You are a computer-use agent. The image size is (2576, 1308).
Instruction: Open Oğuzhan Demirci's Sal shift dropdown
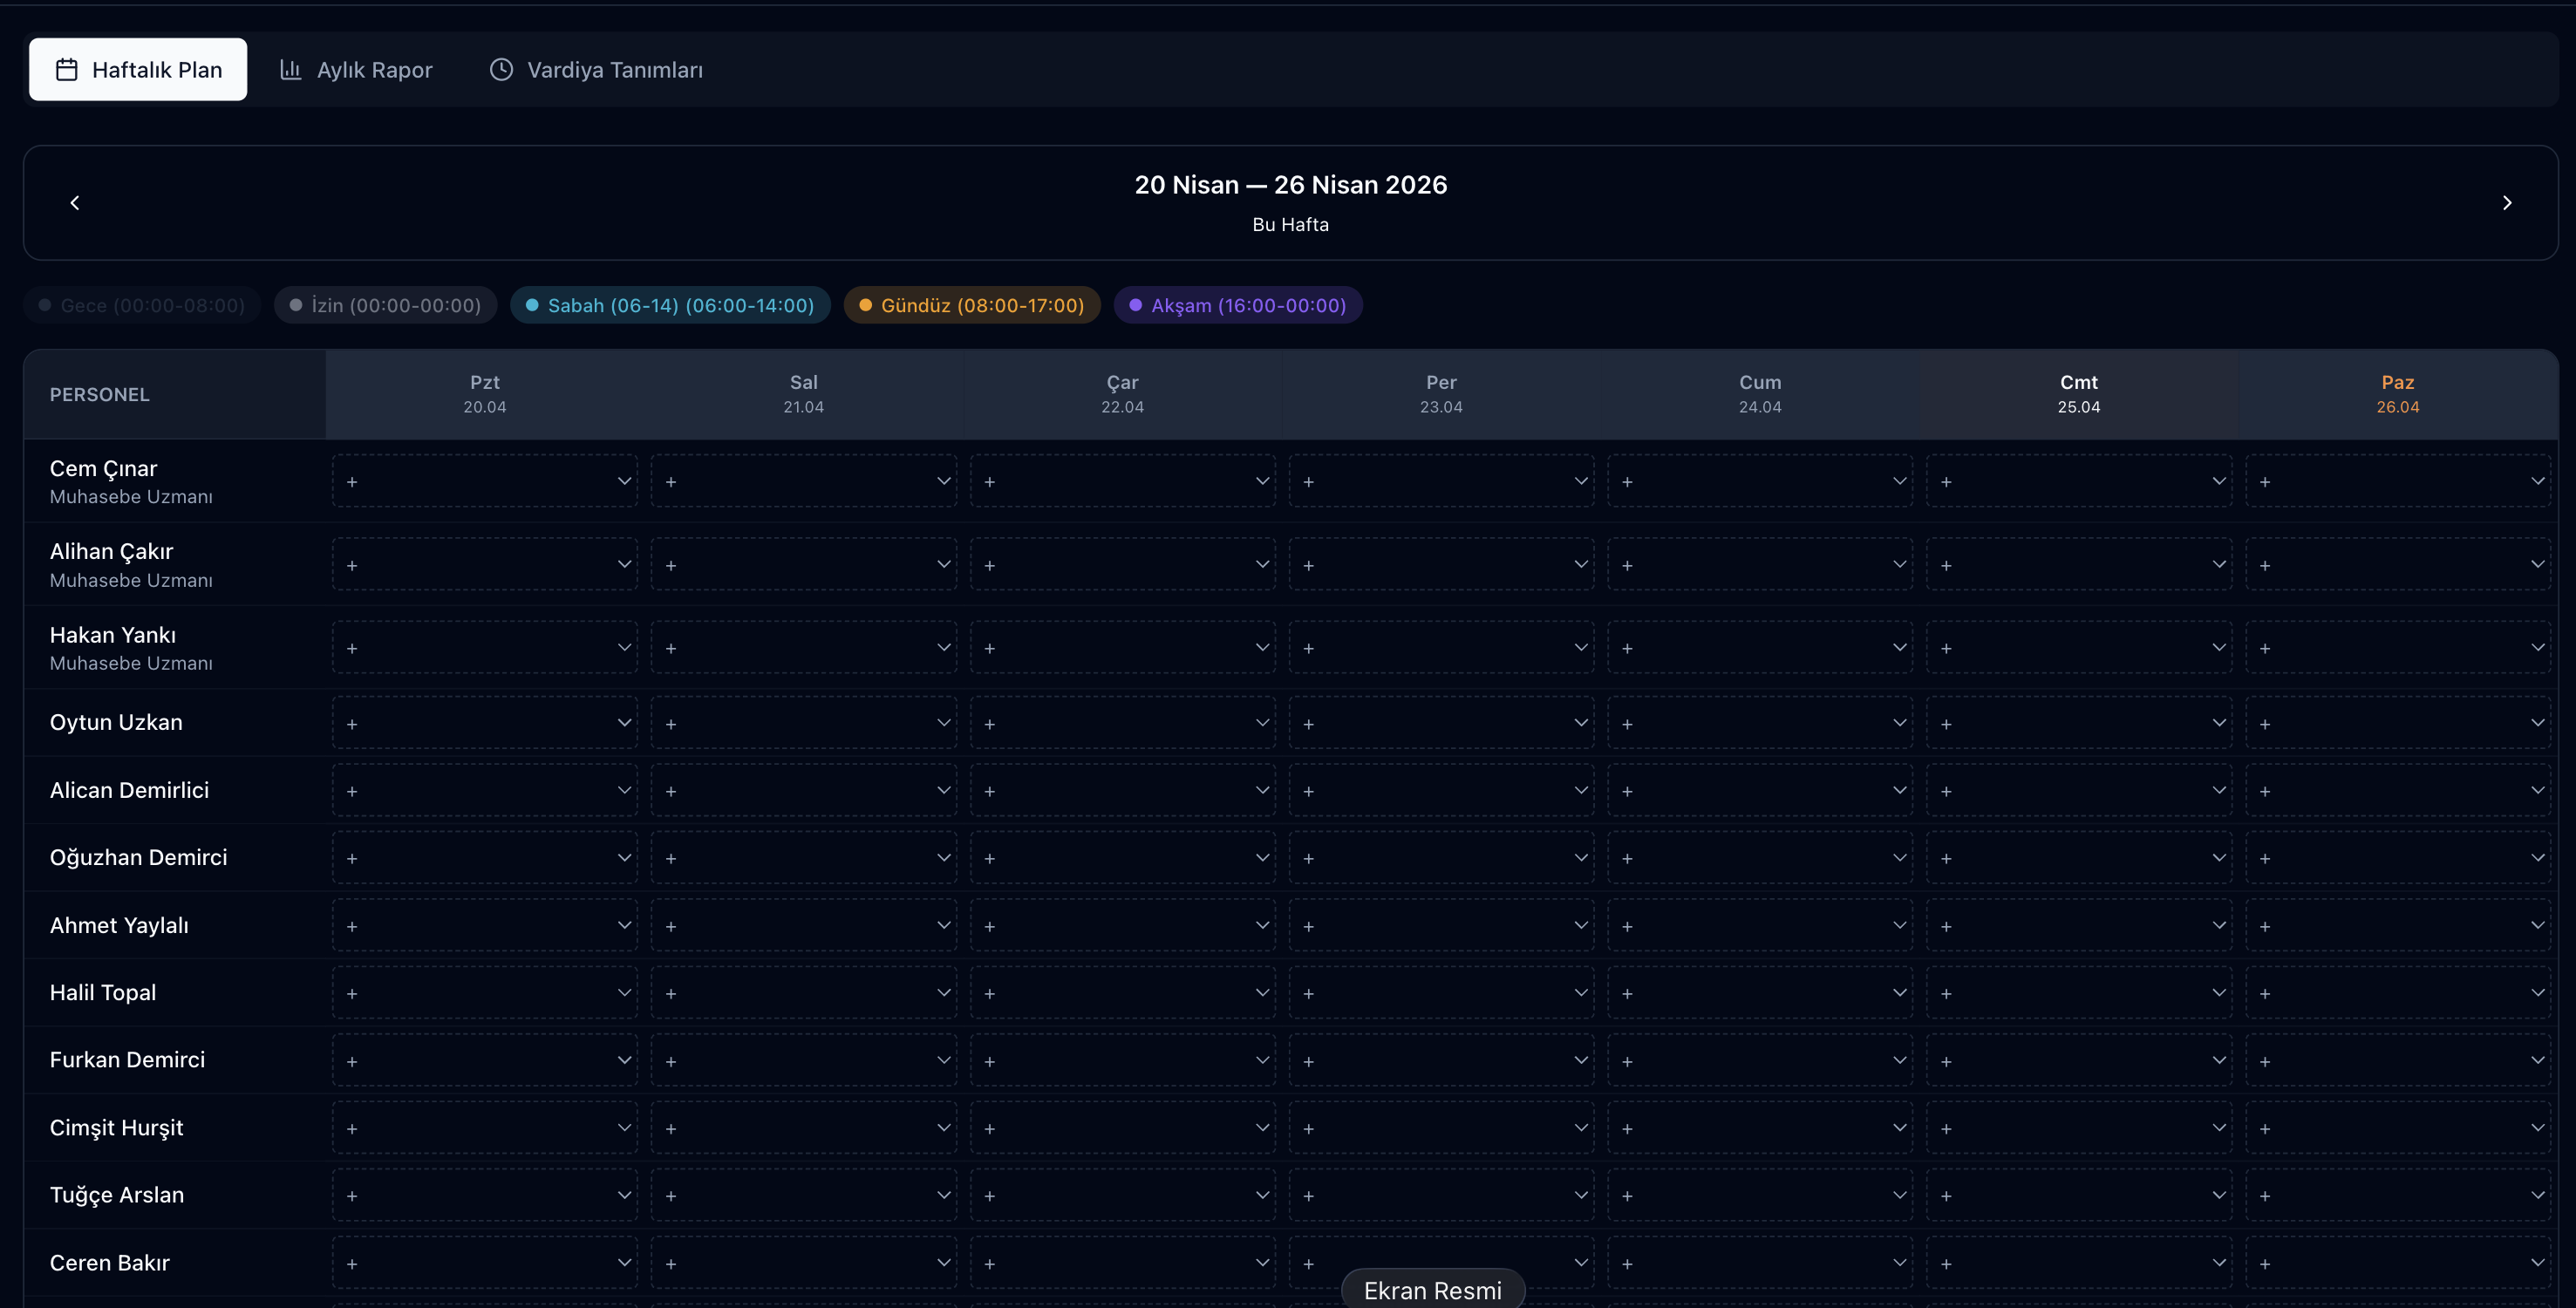click(804, 858)
